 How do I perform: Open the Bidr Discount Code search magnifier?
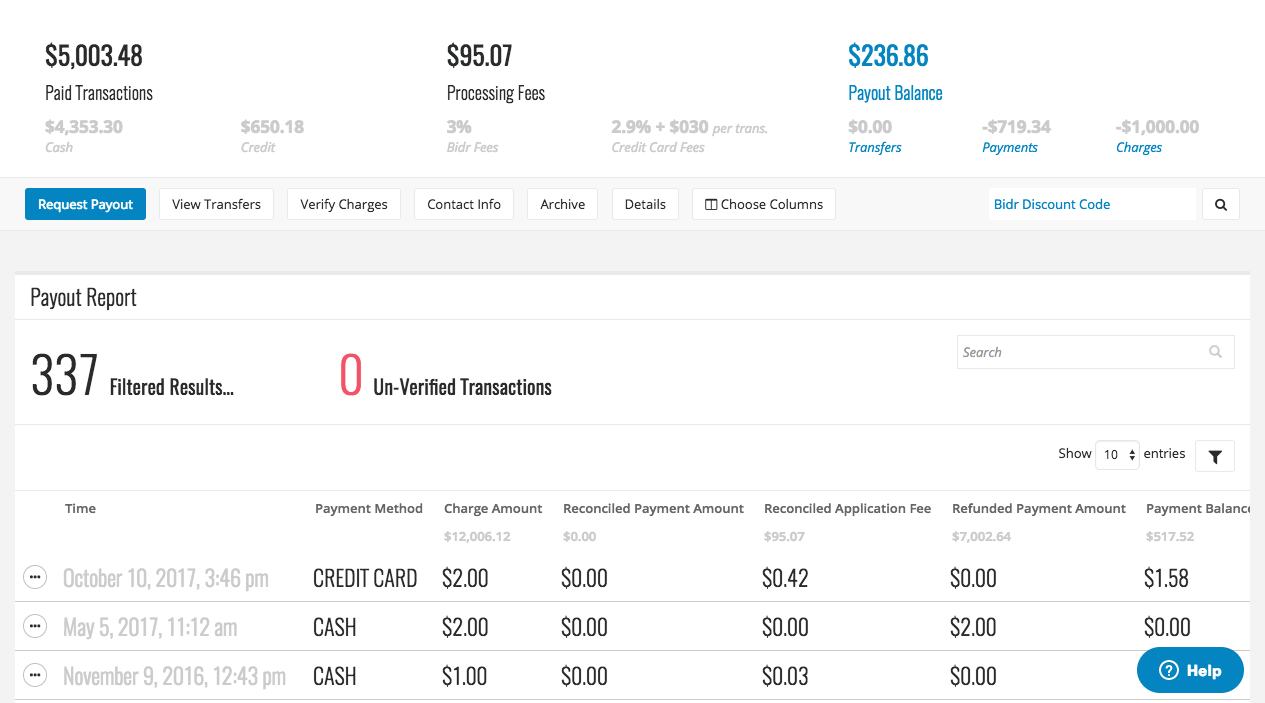(x=1220, y=204)
